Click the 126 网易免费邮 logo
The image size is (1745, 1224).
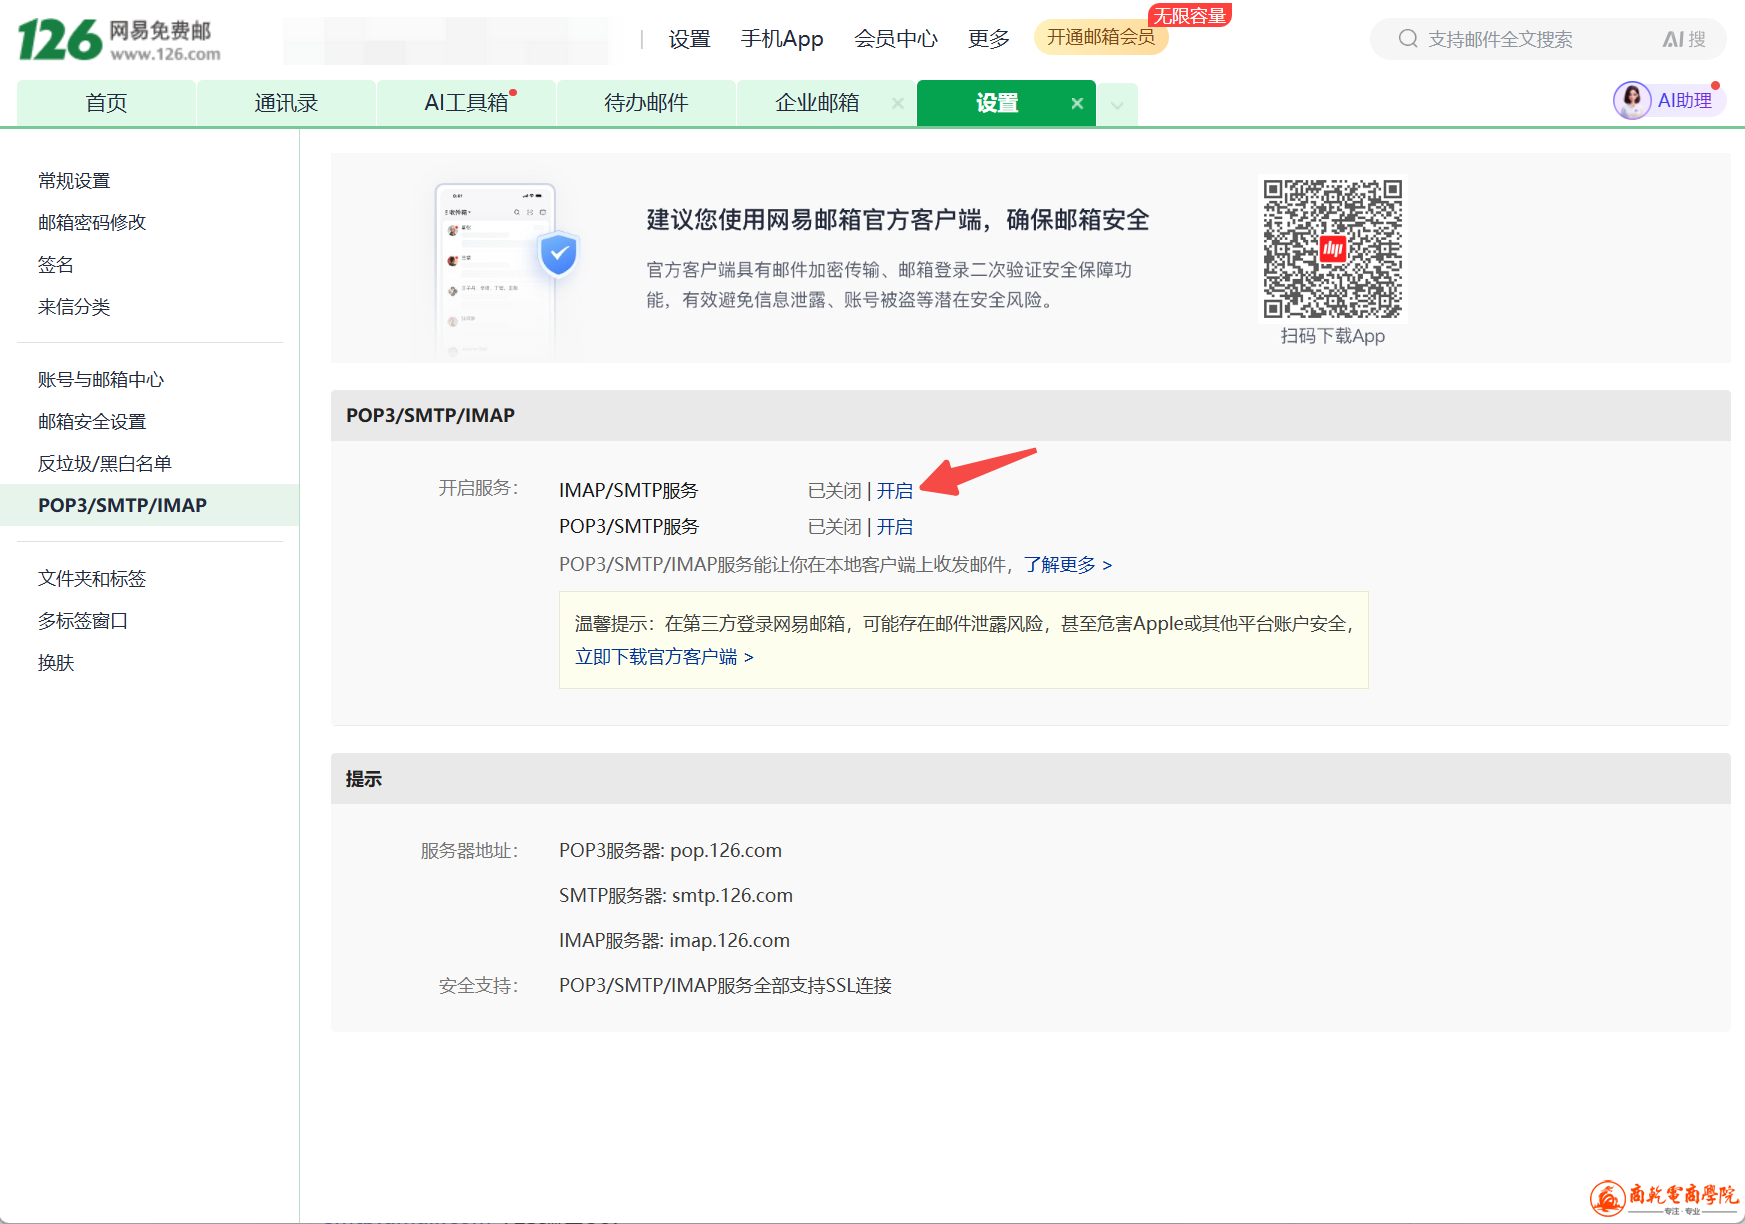[119, 40]
